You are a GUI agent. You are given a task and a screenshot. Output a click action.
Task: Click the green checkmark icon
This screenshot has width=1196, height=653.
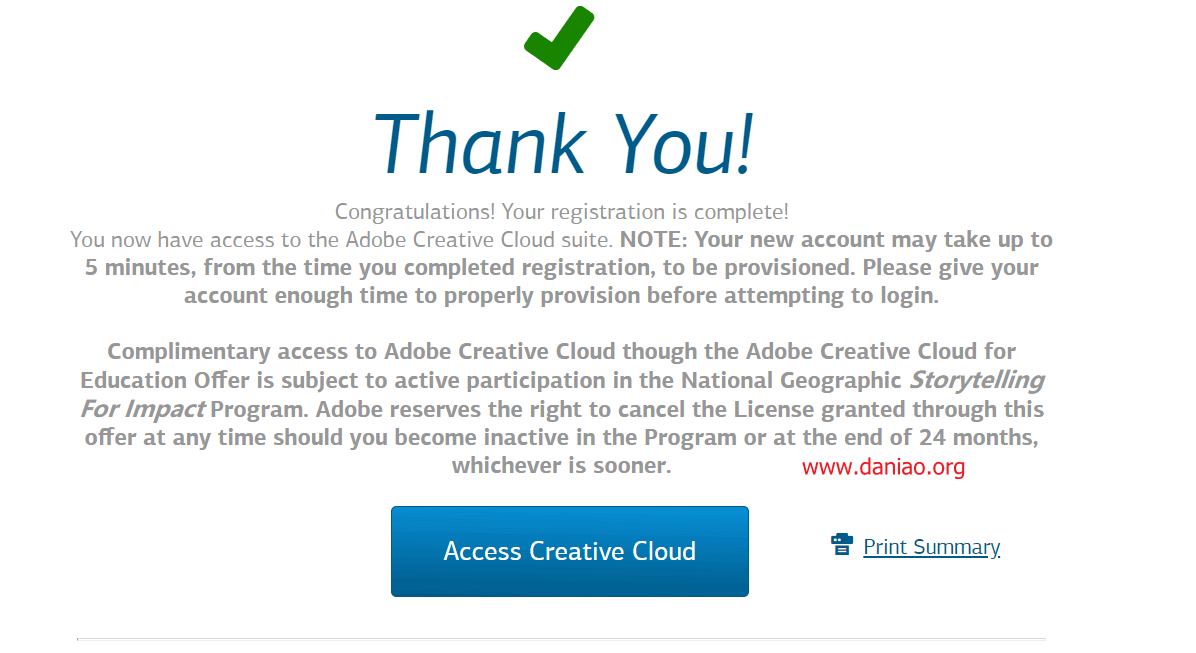[x=559, y=37]
